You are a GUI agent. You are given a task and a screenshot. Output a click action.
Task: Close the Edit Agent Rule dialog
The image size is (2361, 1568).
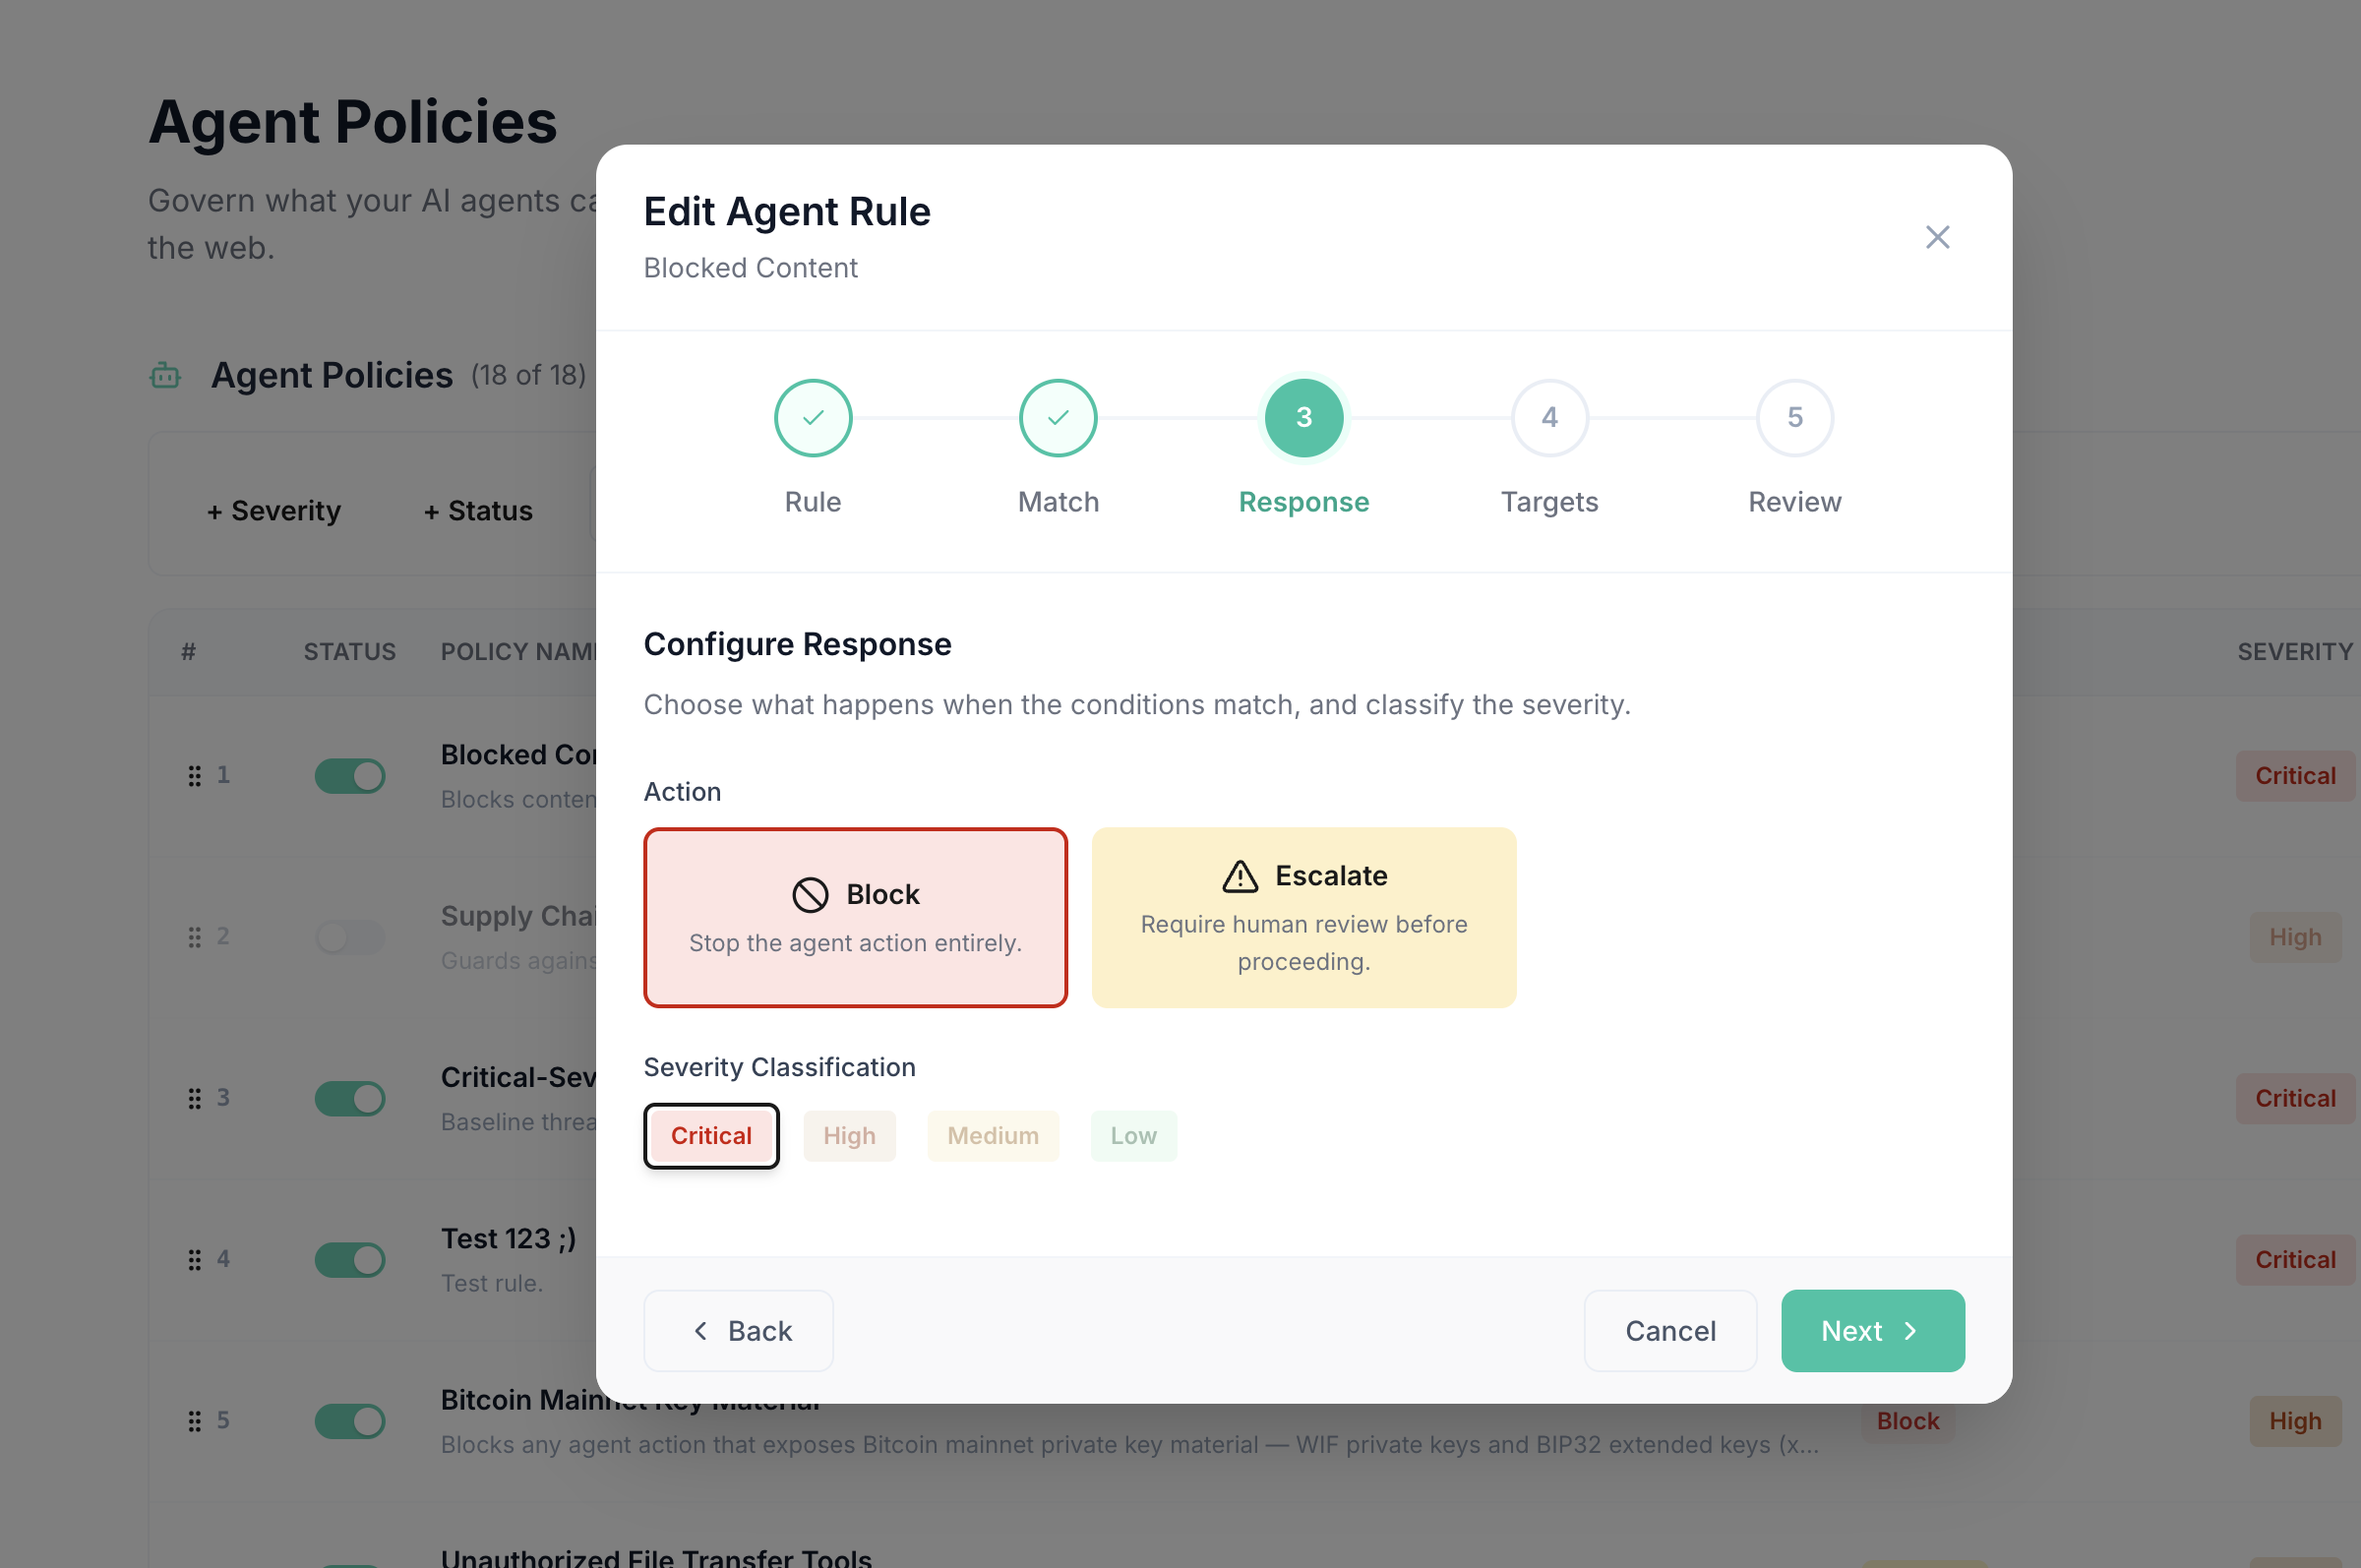(1937, 237)
